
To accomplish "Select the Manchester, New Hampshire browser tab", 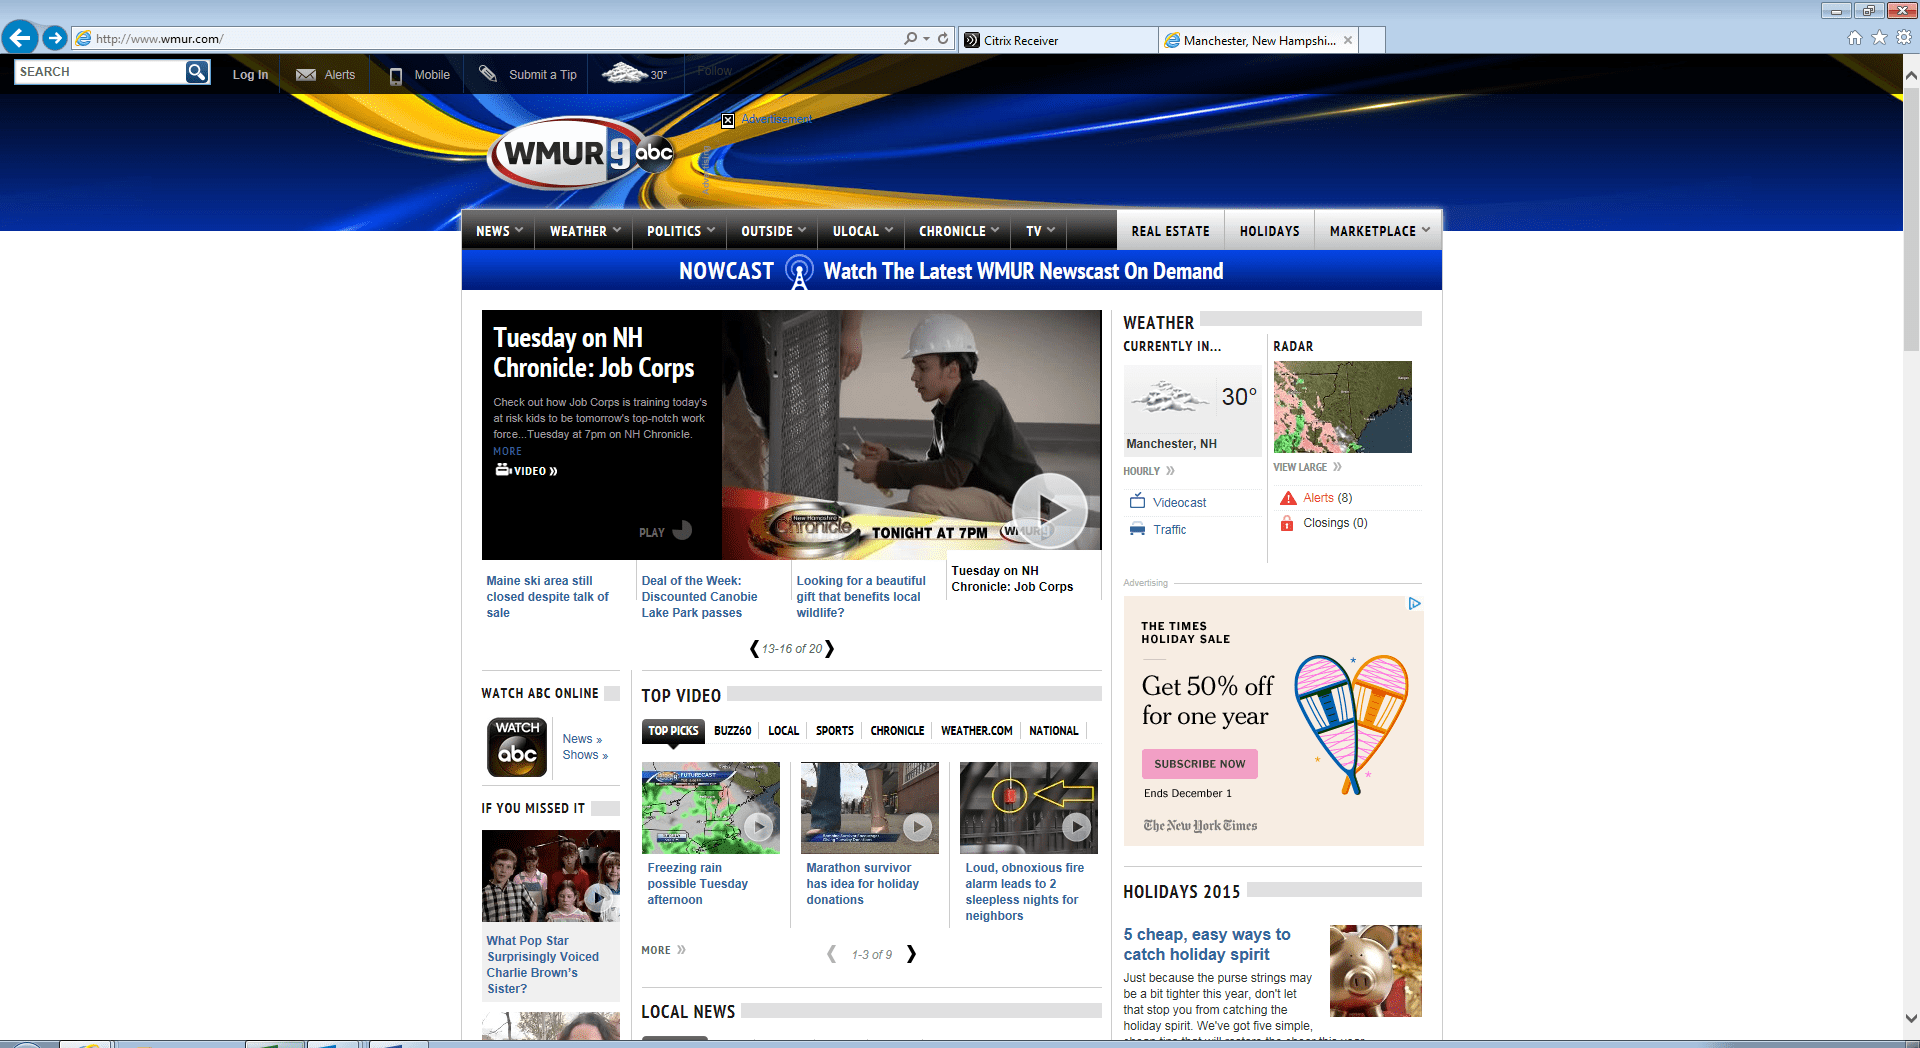I will [x=1255, y=40].
